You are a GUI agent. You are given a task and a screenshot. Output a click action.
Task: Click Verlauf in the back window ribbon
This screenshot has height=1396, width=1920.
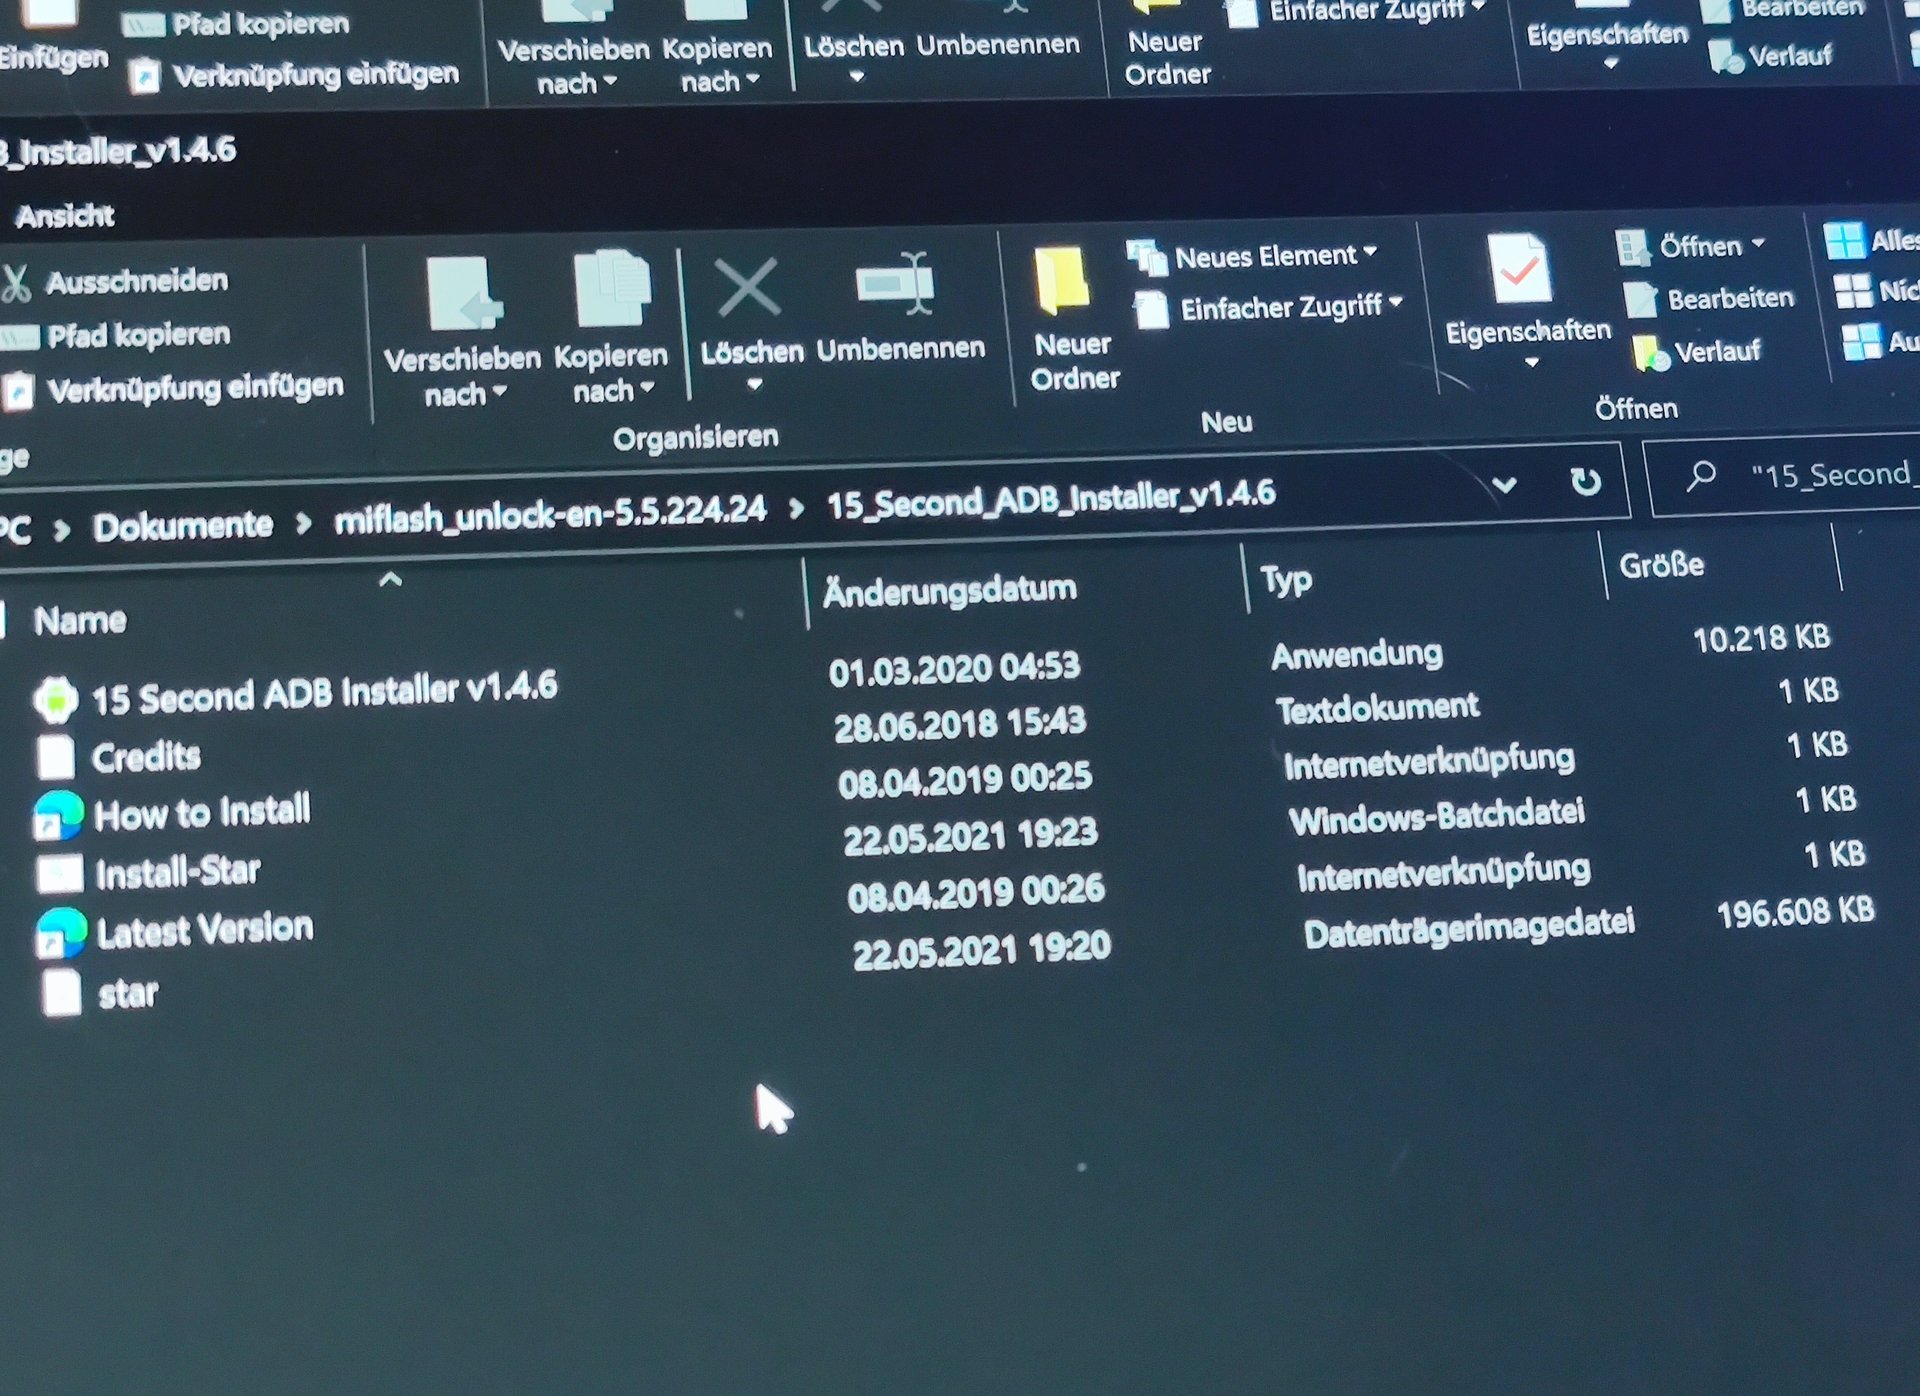click(x=1790, y=55)
